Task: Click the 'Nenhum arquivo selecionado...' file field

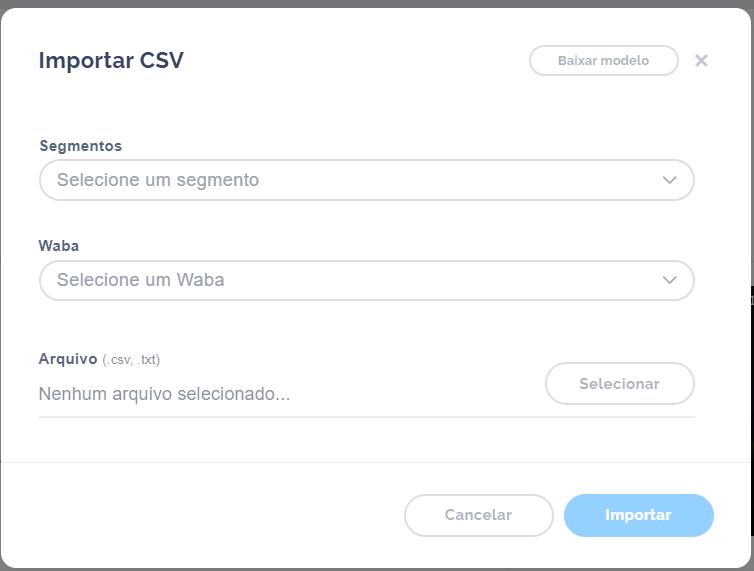Action: [165, 394]
